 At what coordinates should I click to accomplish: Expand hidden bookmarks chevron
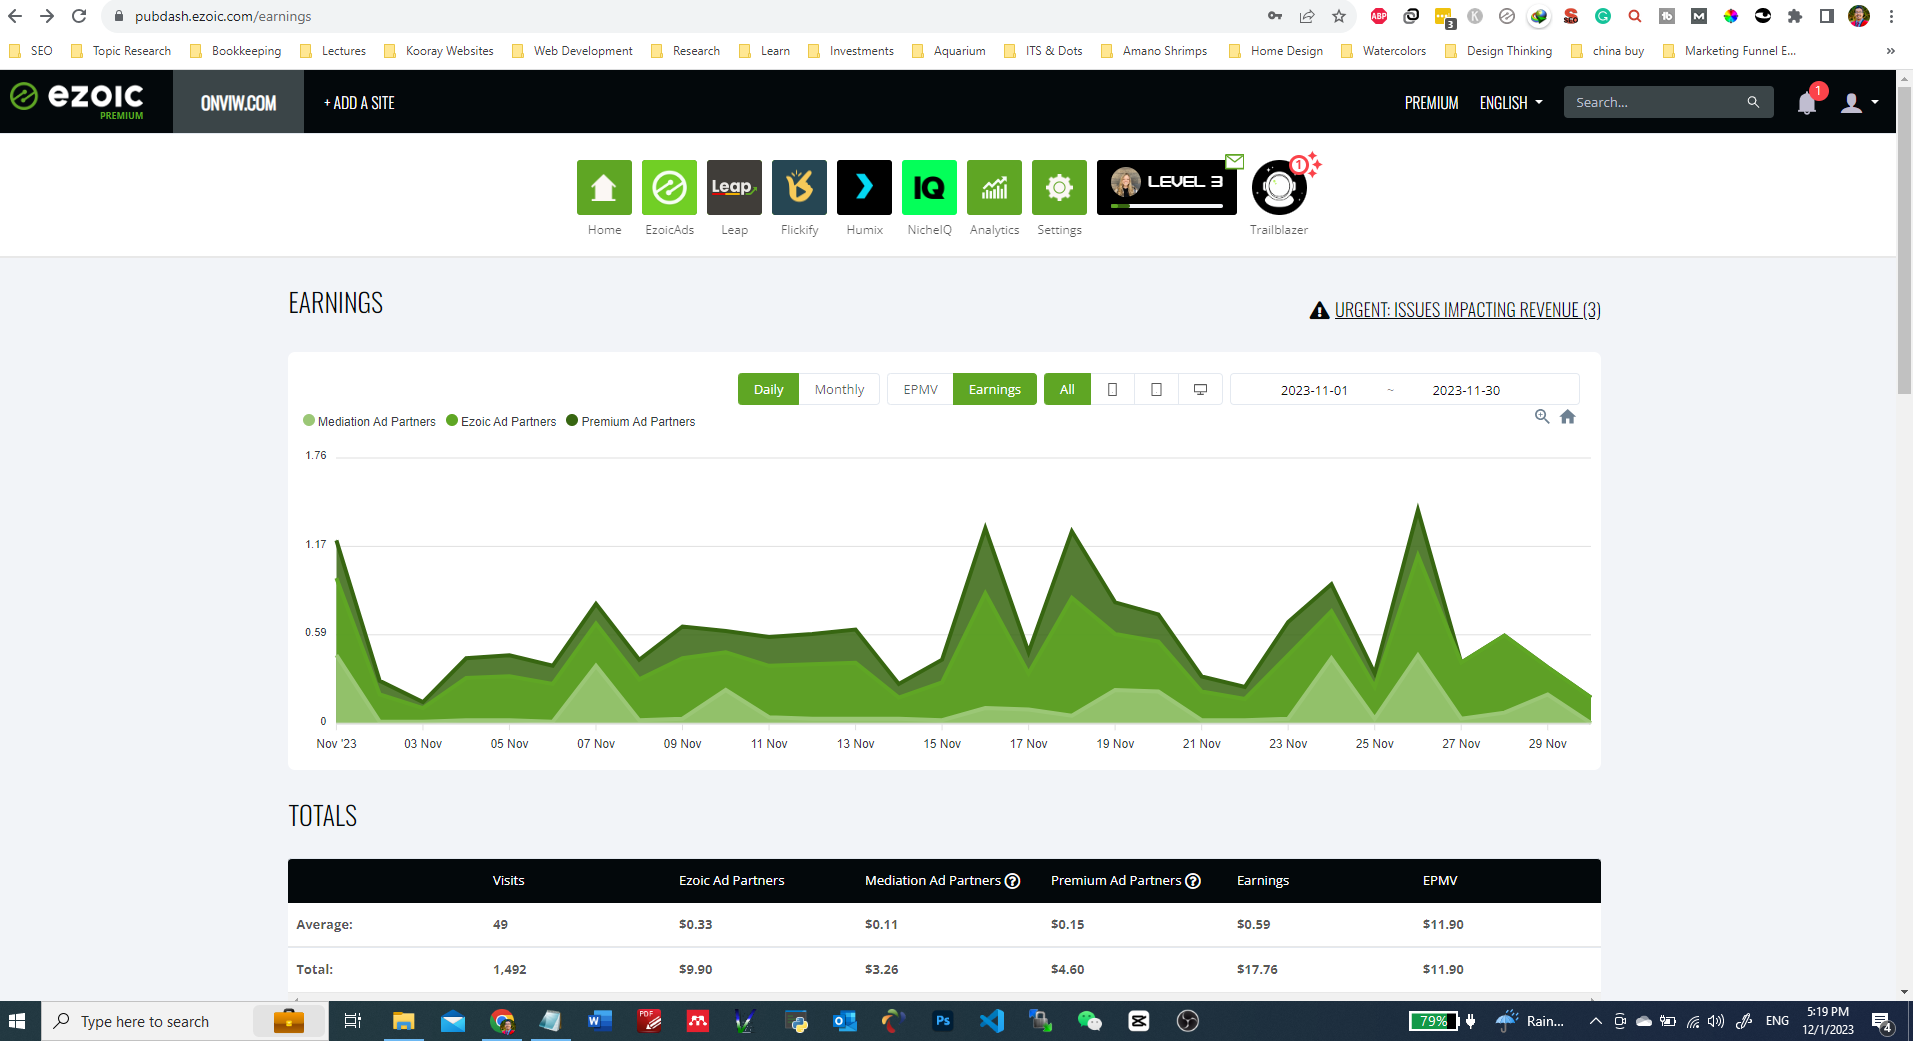tap(1890, 51)
